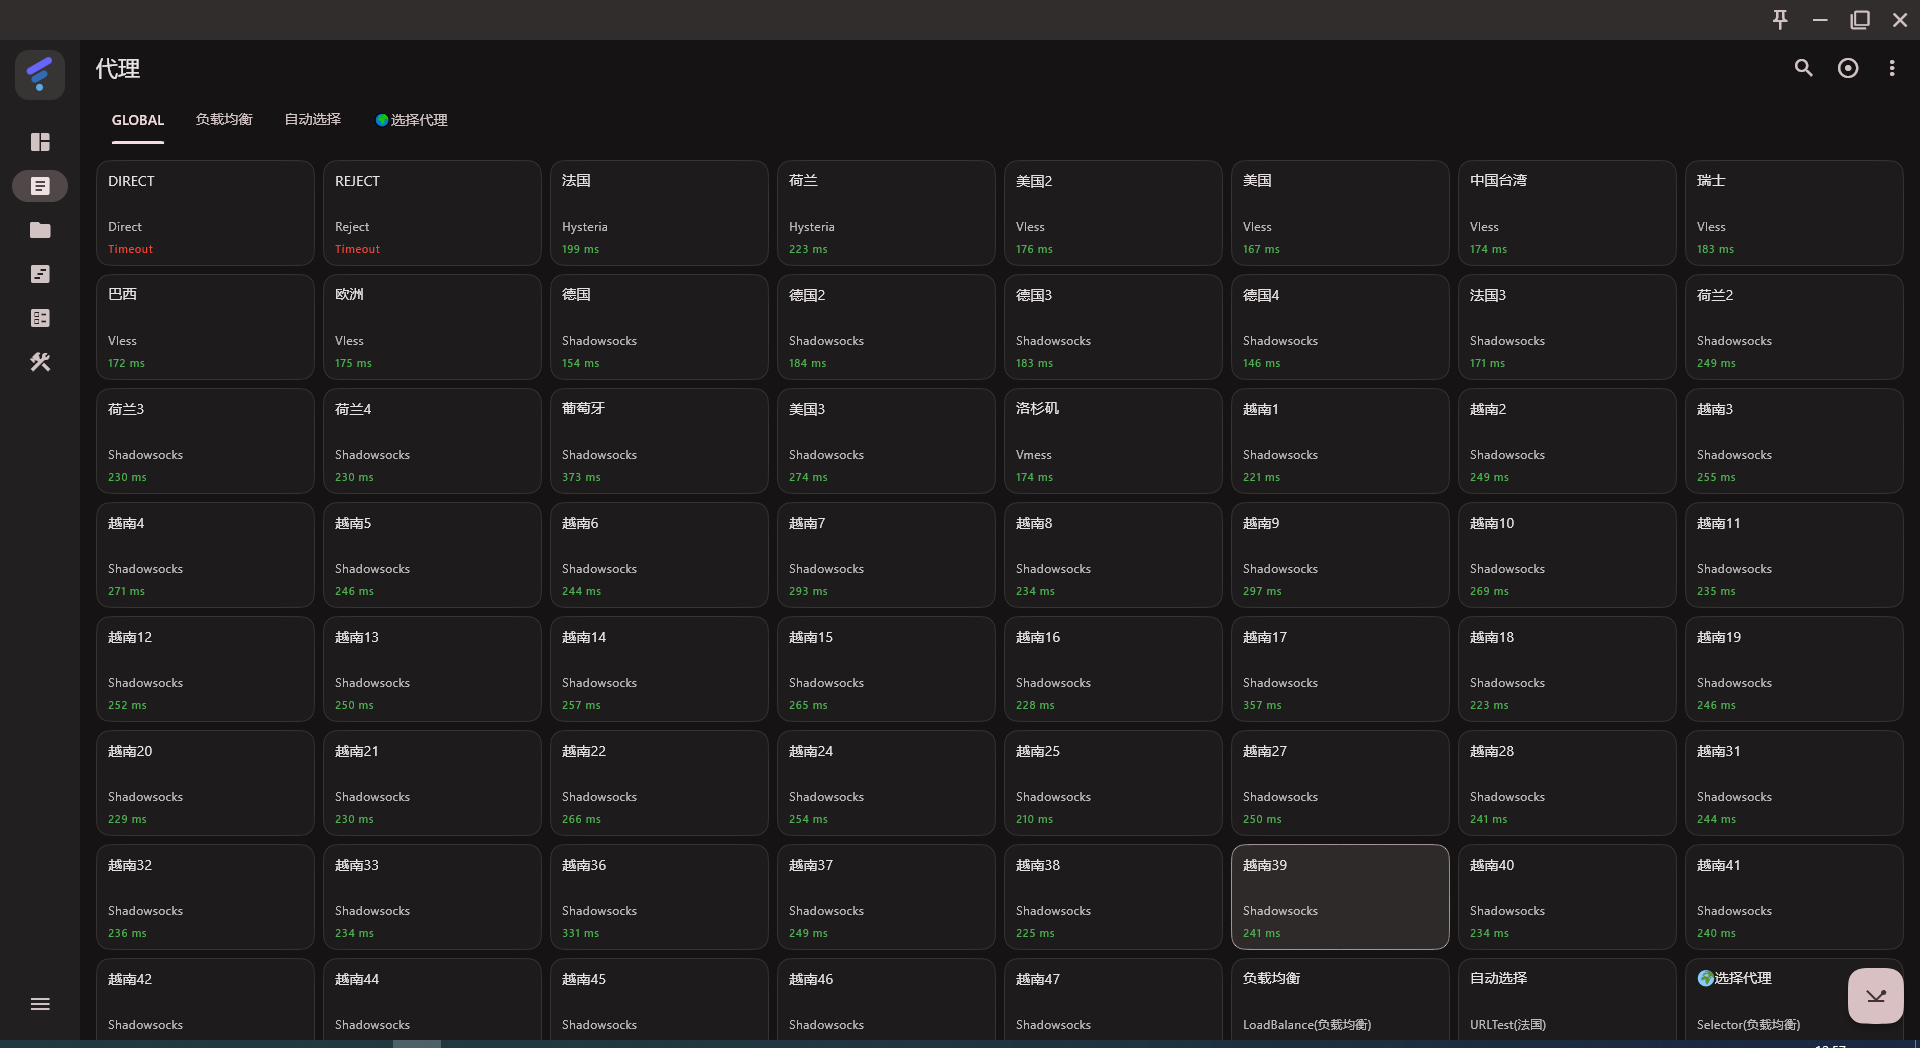
Task: Switch to the GLOBAL tab
Action: click(x=138, y=120)
